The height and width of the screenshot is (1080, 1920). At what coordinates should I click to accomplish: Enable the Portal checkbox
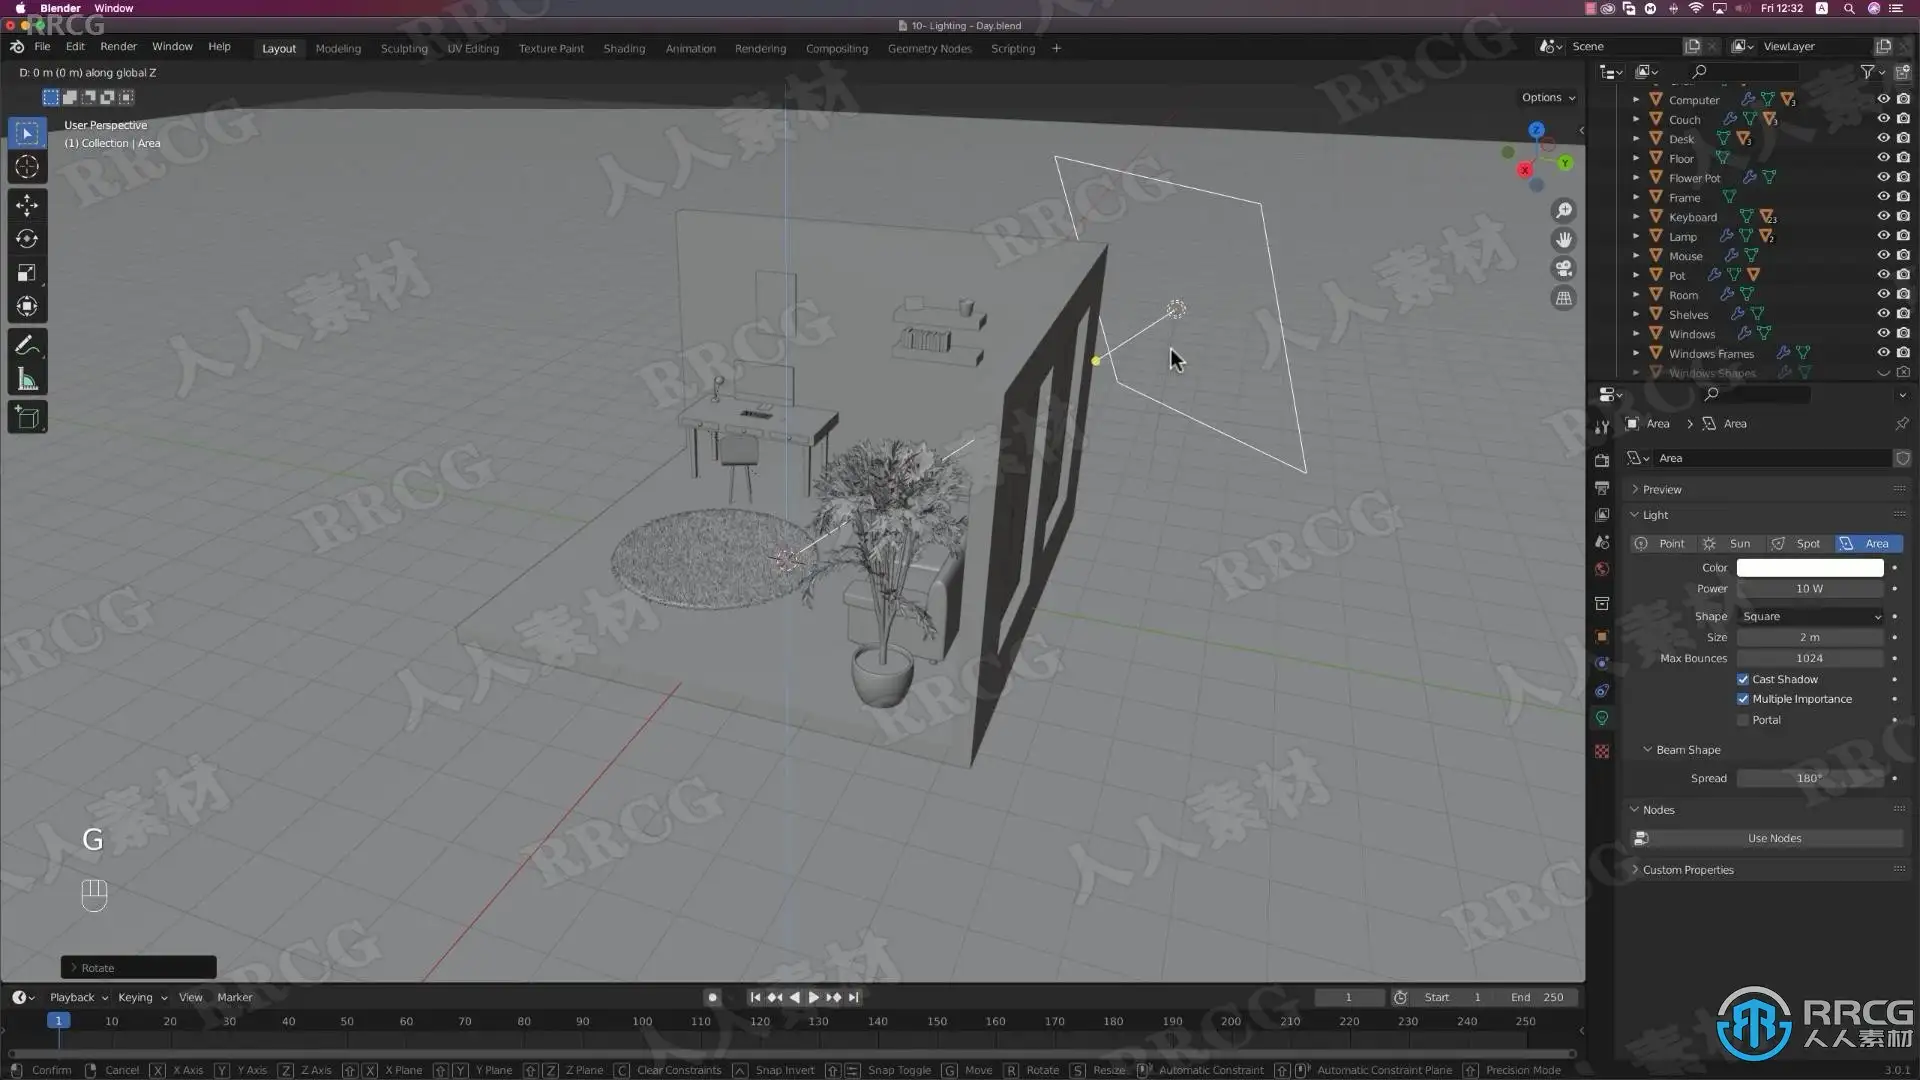(1743, 721)
